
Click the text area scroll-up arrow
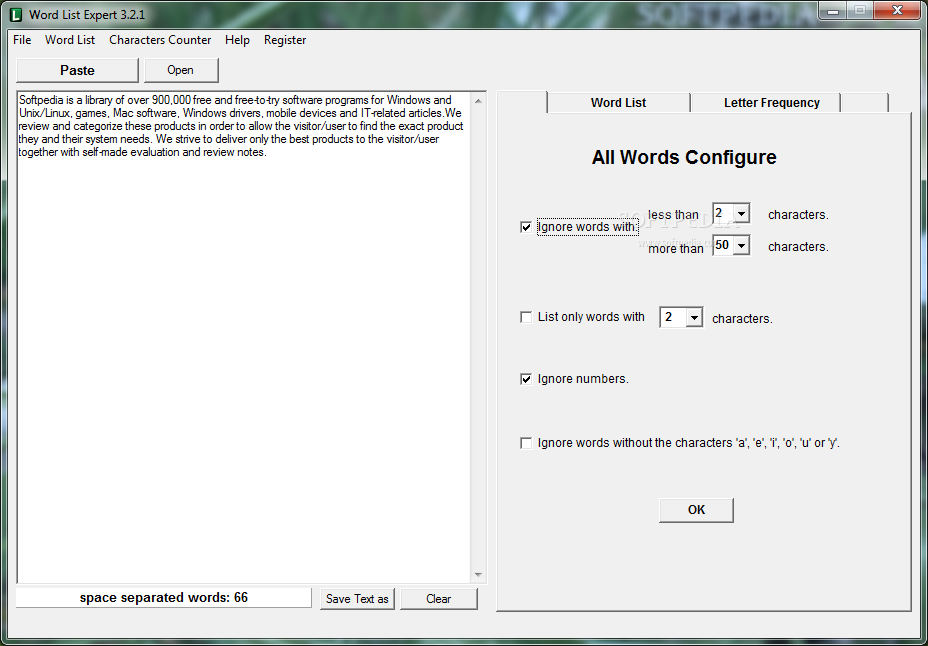click(x=478, y=101)
